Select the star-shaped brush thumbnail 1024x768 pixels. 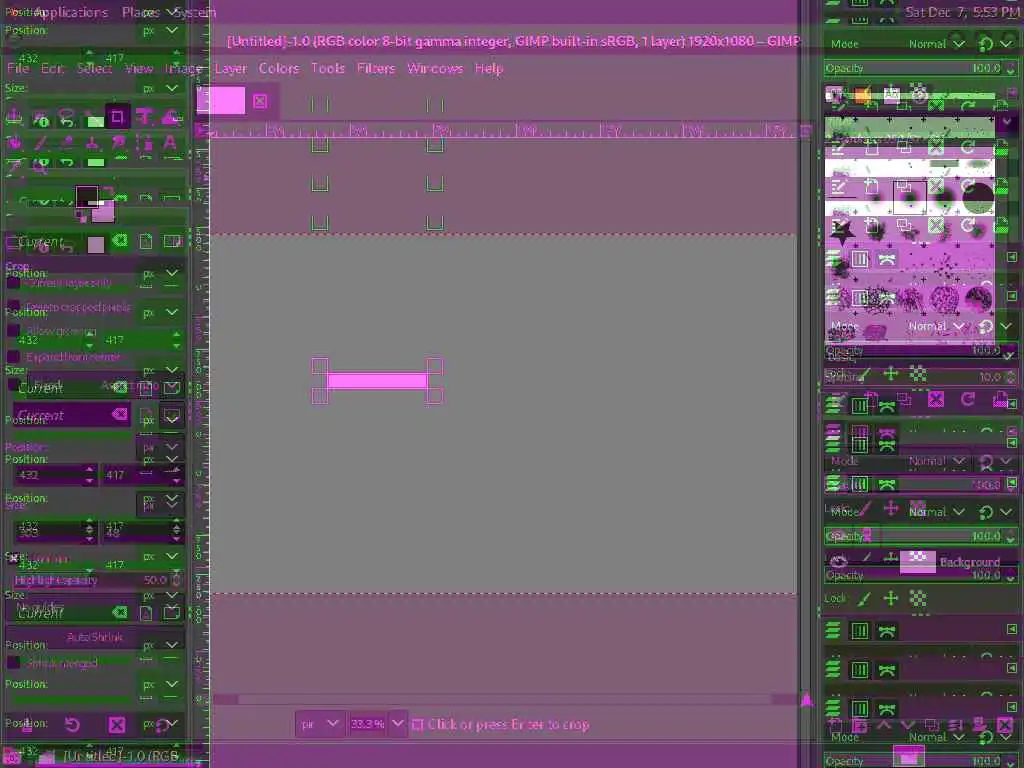pos(841,231)
